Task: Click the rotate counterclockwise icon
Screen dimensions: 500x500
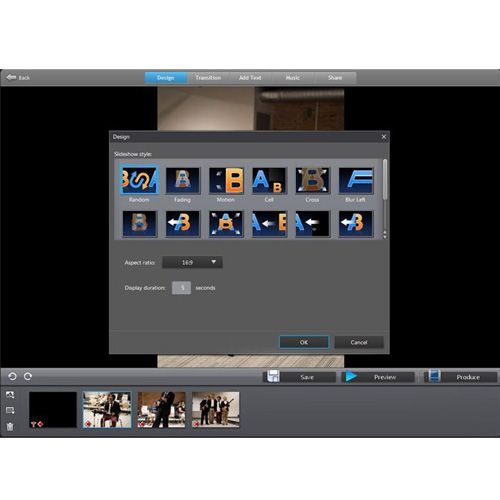Action: pyautogui.click(x=12, y=376)
